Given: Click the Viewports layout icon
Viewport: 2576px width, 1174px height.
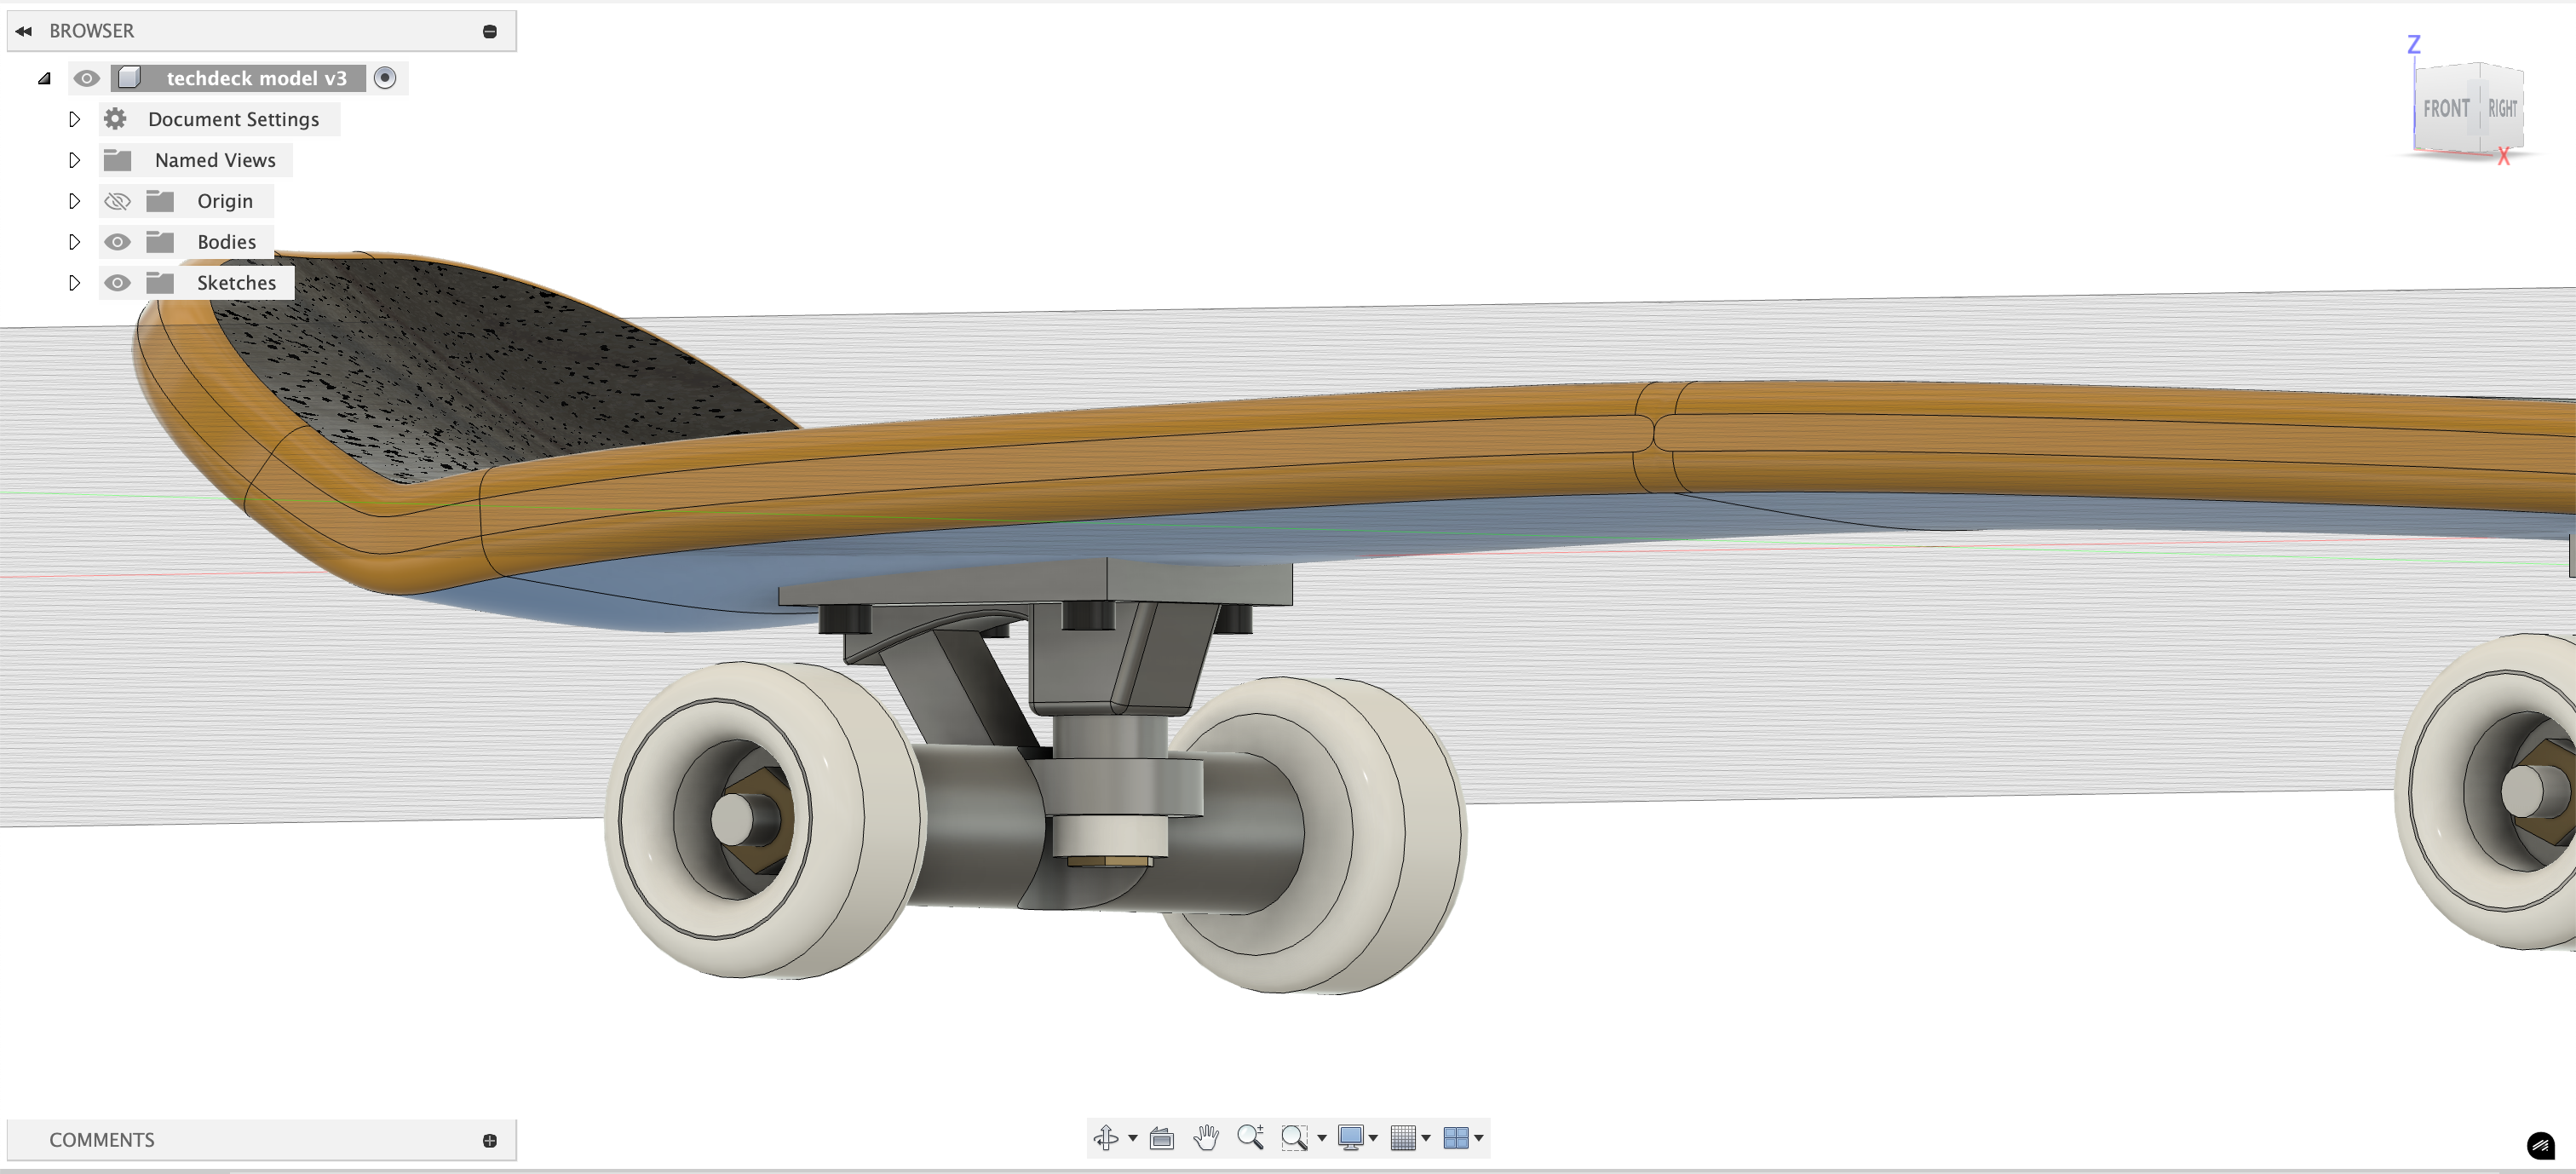Looking at the screenshot, I should tap(1456, 1137).
